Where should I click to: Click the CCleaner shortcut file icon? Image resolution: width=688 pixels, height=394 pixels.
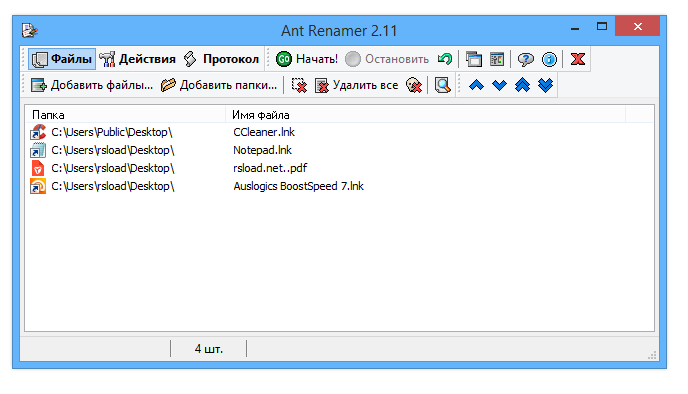(x=38, y=132)
